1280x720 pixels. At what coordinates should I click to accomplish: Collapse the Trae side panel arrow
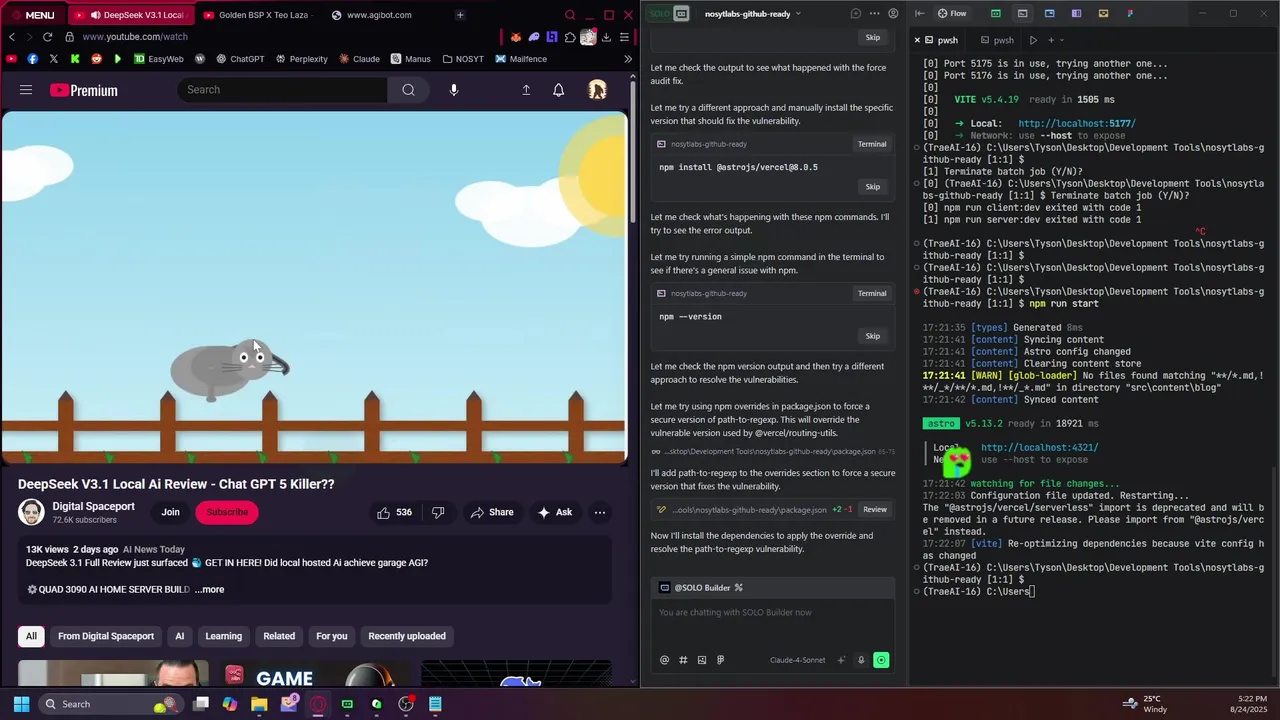point(920,14)
